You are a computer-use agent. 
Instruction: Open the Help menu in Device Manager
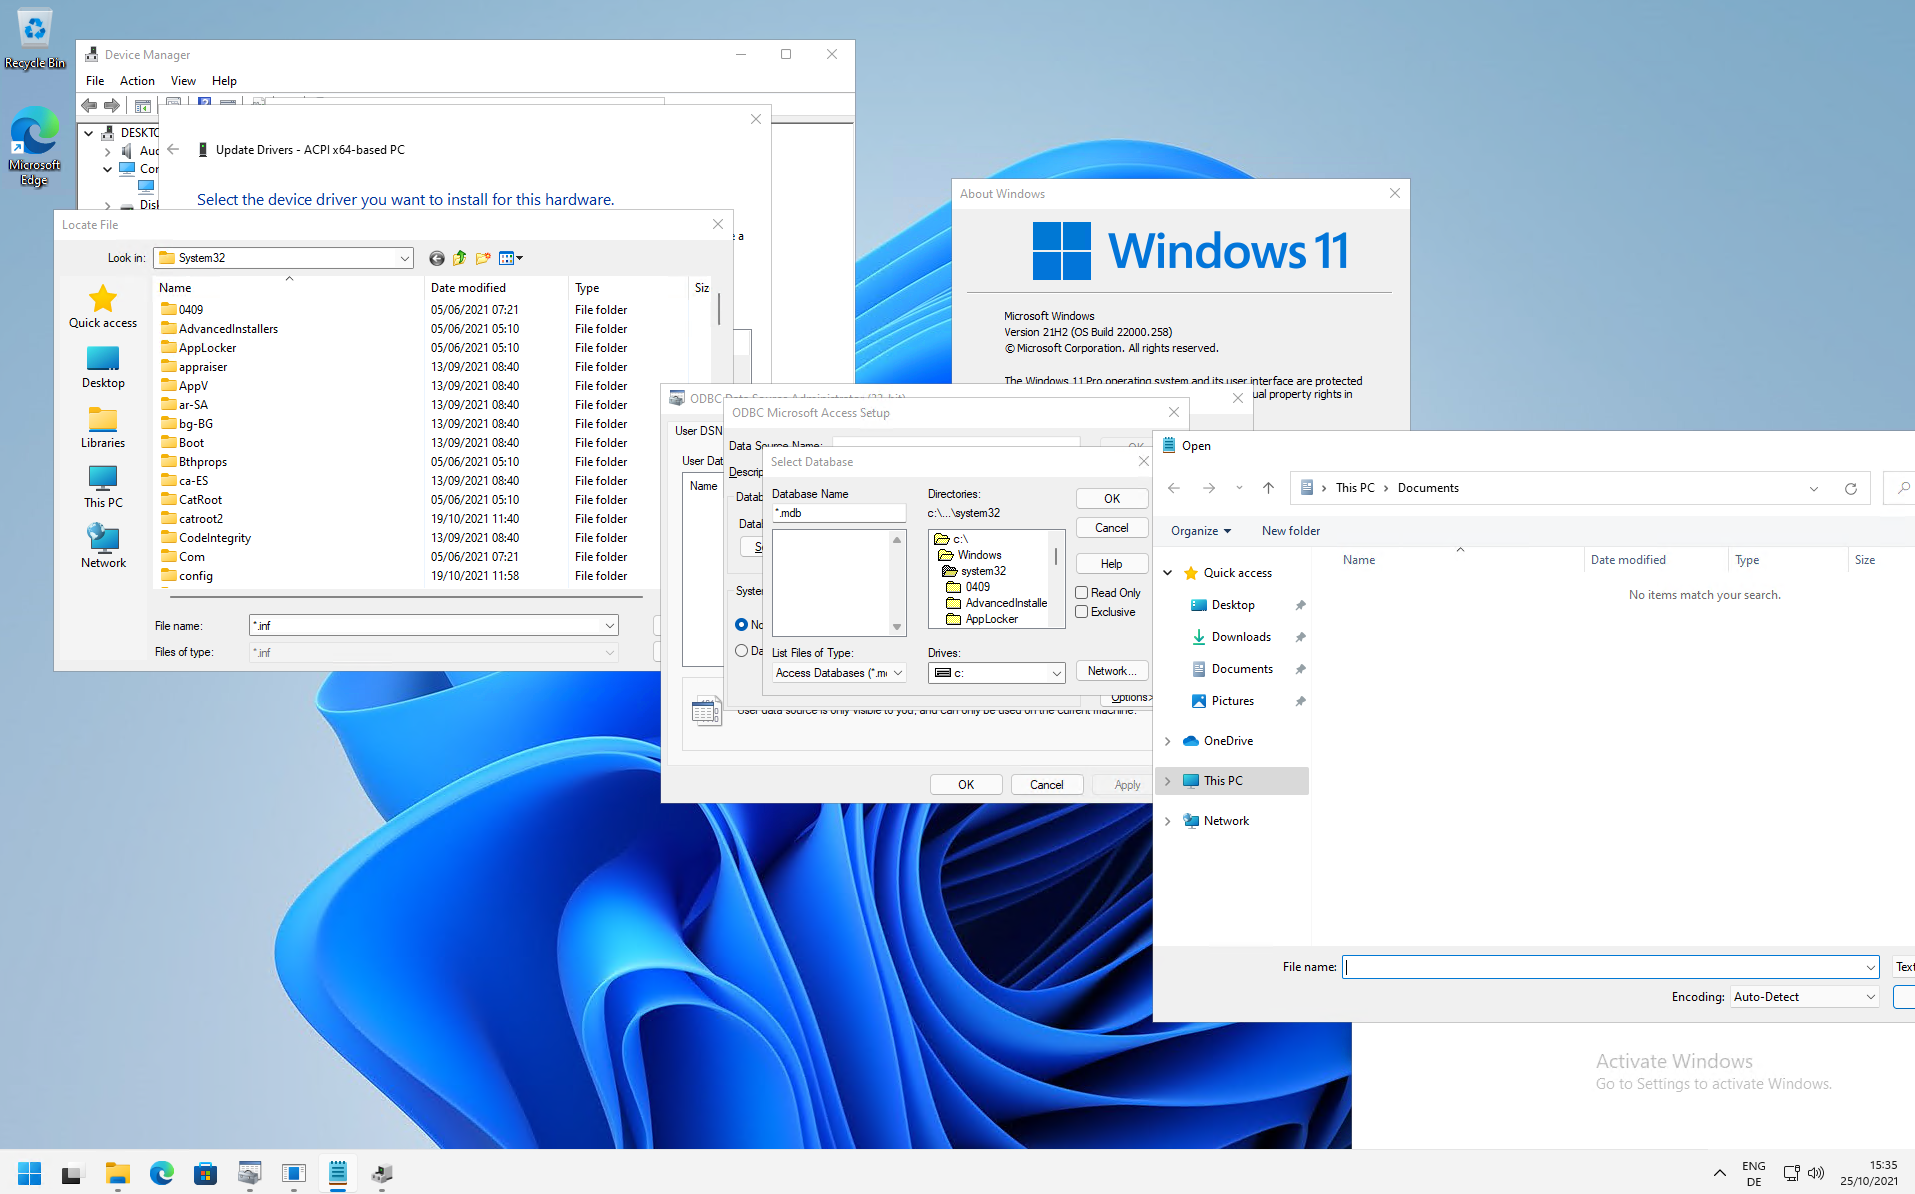(x=224, y=81)
